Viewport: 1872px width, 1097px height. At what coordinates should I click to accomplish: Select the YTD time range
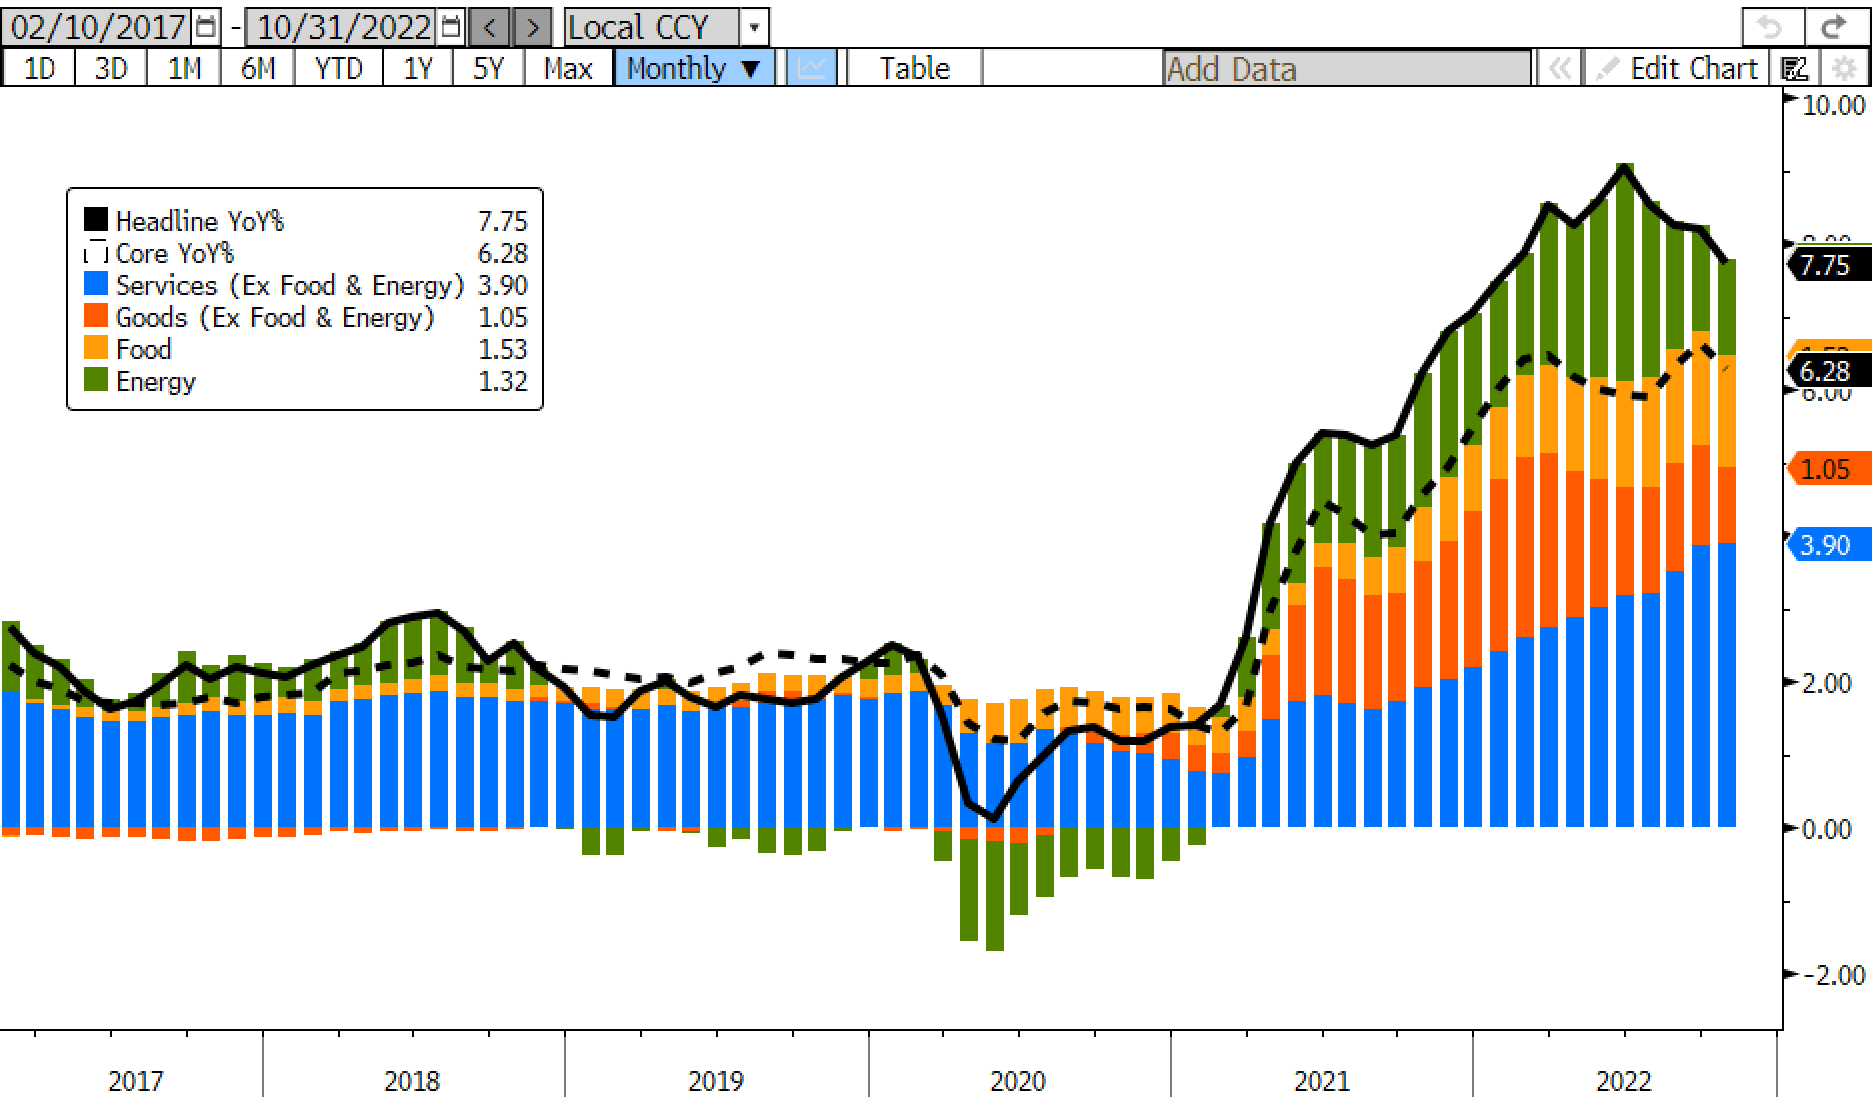338,68
